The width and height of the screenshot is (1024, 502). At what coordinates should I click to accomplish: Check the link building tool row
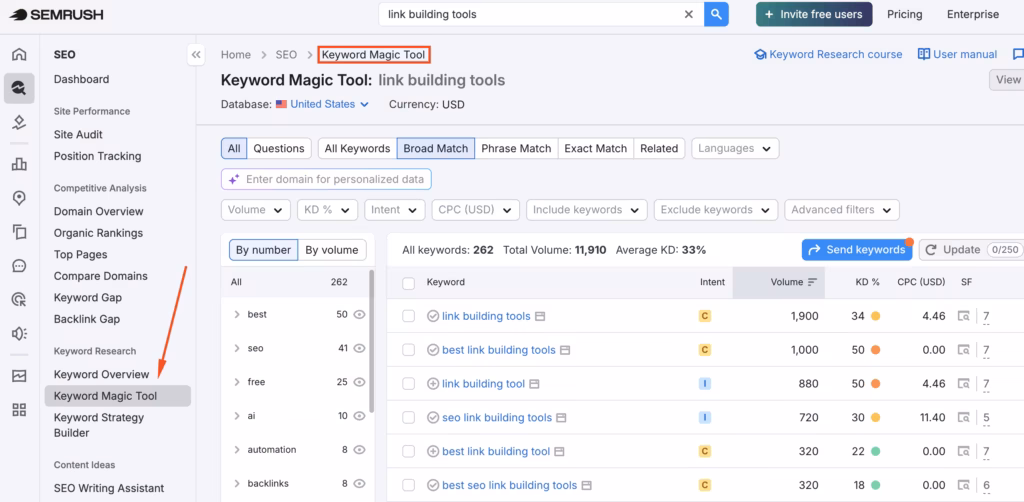(x=409, y=384)
